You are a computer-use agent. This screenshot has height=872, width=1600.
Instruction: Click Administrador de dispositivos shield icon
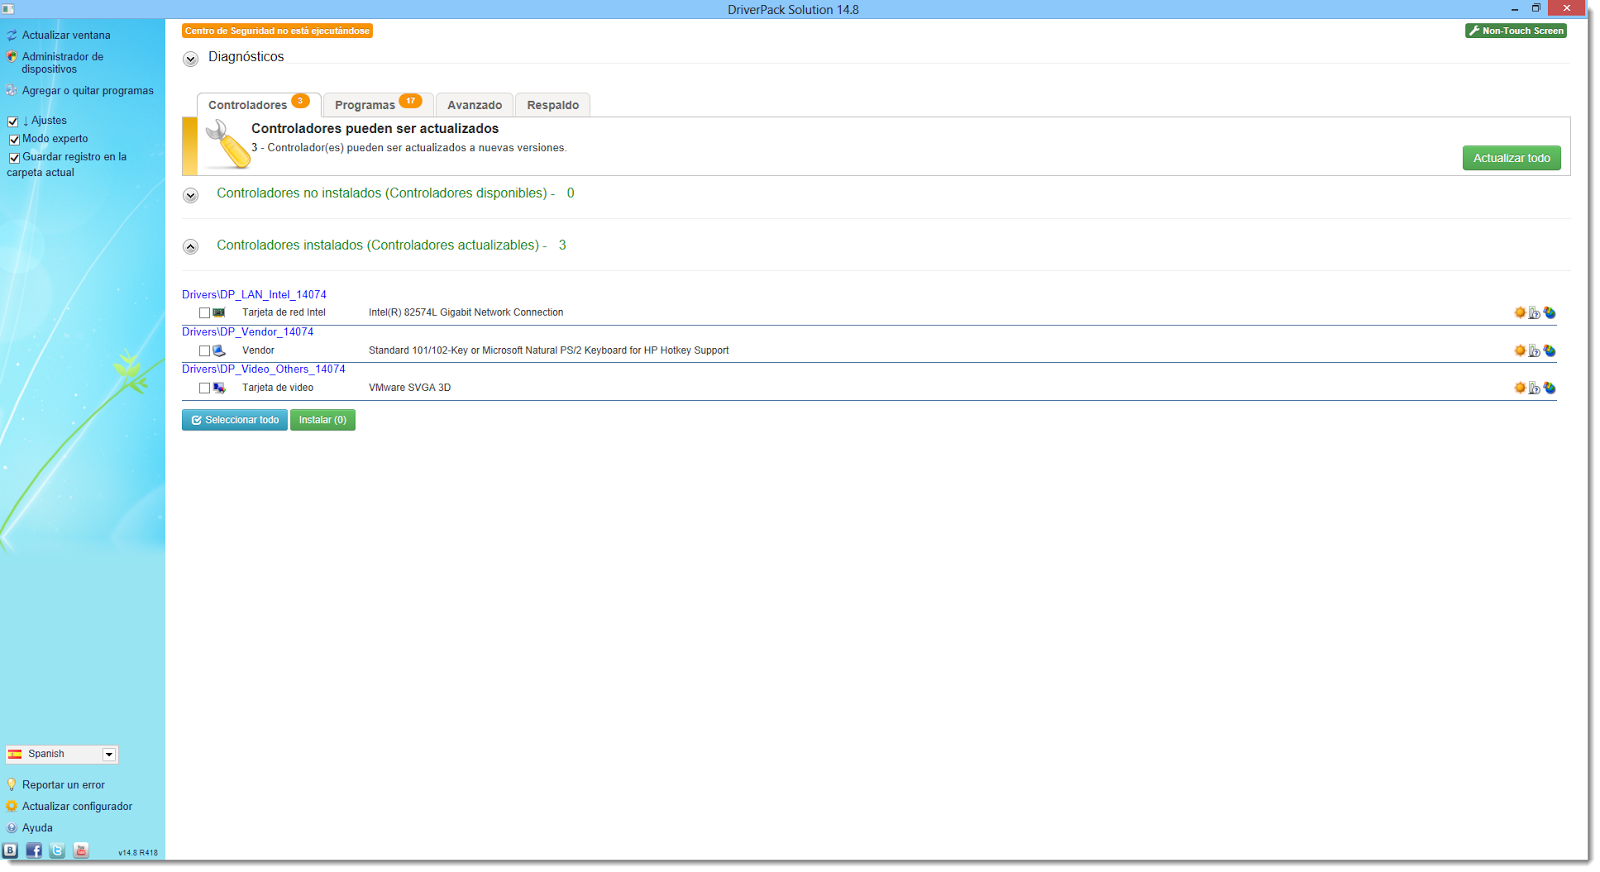[12, 57]
